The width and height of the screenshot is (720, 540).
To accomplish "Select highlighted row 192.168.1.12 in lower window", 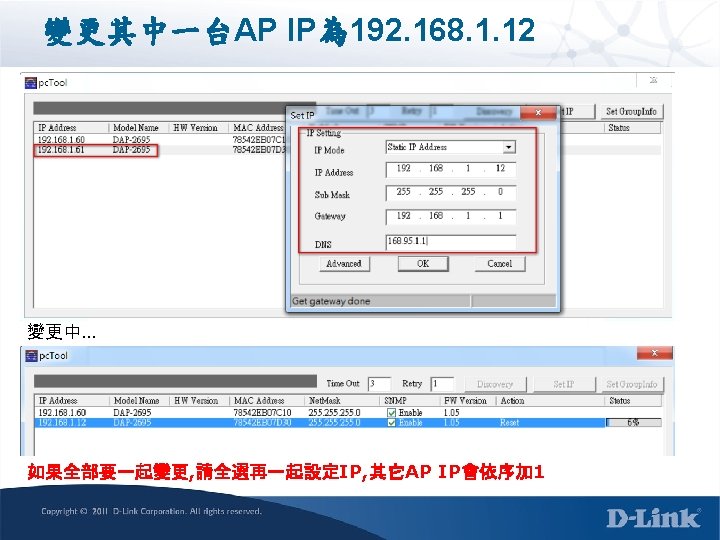I will tap(348, 422).
